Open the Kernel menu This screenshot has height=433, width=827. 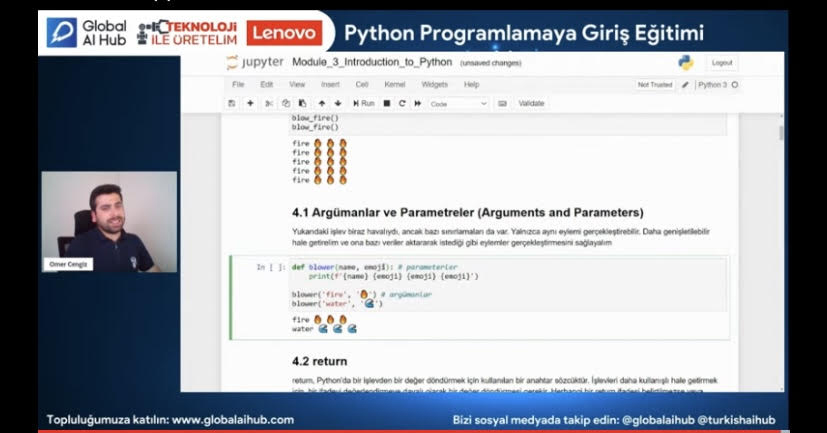(x=395, y=85)
